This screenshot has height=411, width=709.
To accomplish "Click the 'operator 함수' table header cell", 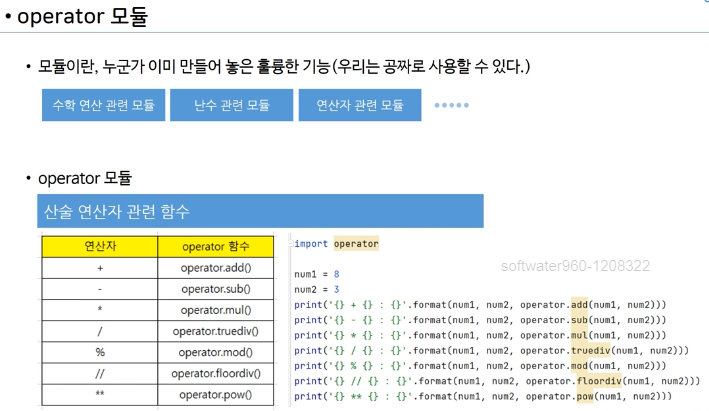I will [x=216, y=246].
